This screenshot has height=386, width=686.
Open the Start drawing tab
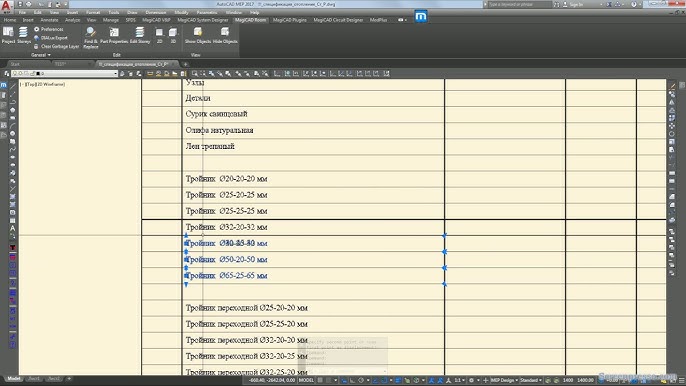(x=15, y=64)
